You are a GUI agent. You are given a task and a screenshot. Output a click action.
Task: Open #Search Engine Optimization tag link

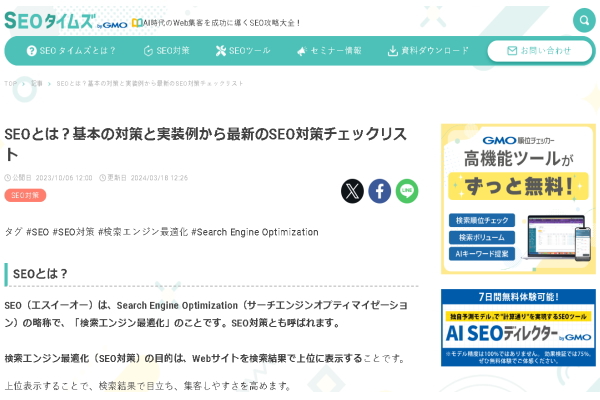pyautogui.click(x=255, y=232)
